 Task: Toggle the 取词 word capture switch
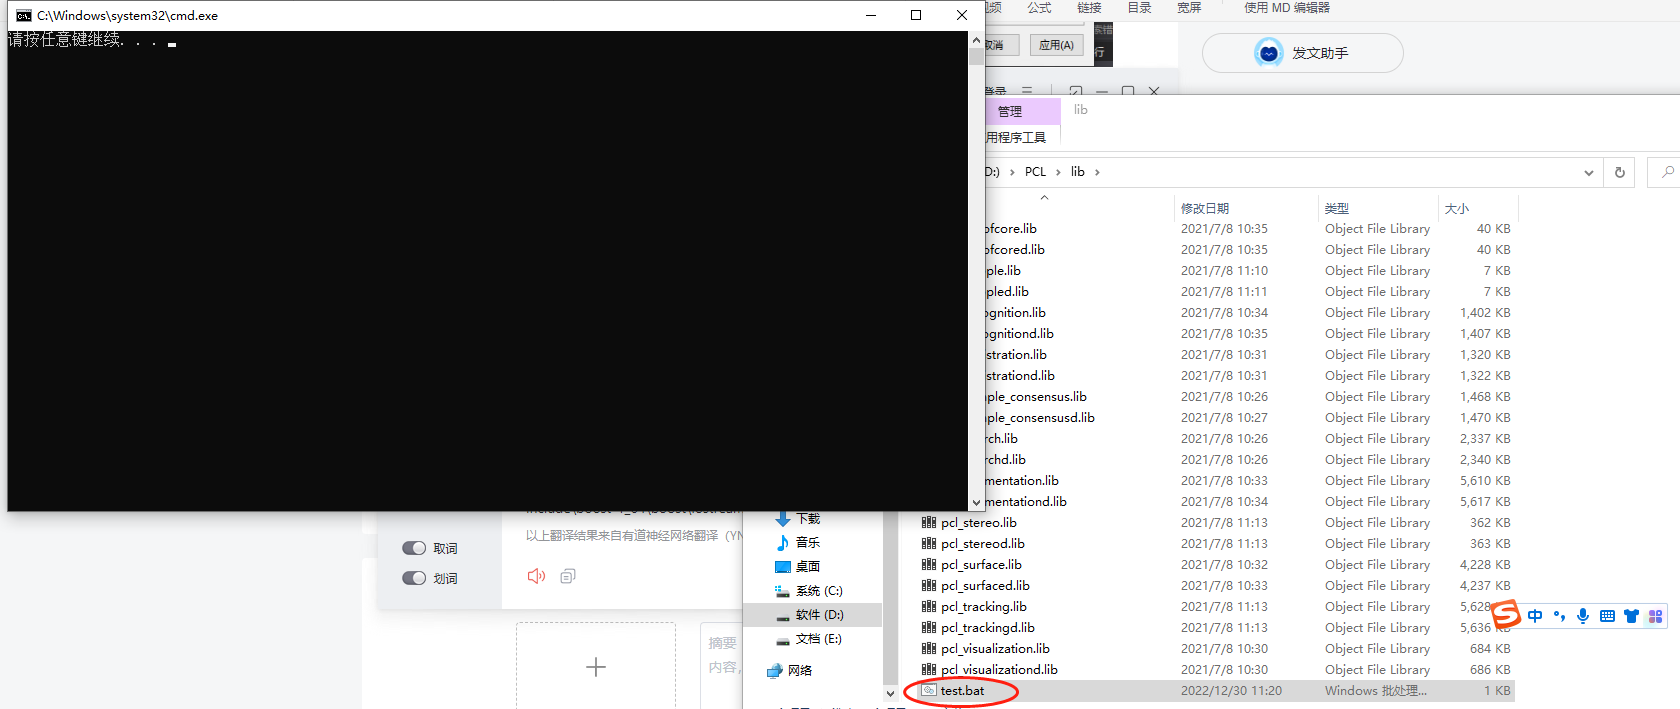pyautogui.click(x=414, y=548)
